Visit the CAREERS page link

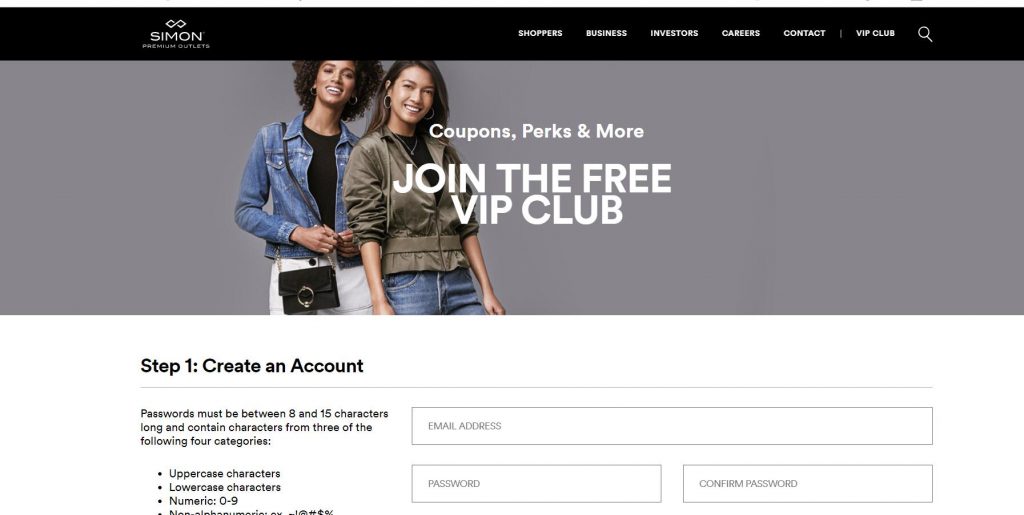(741, 33)
